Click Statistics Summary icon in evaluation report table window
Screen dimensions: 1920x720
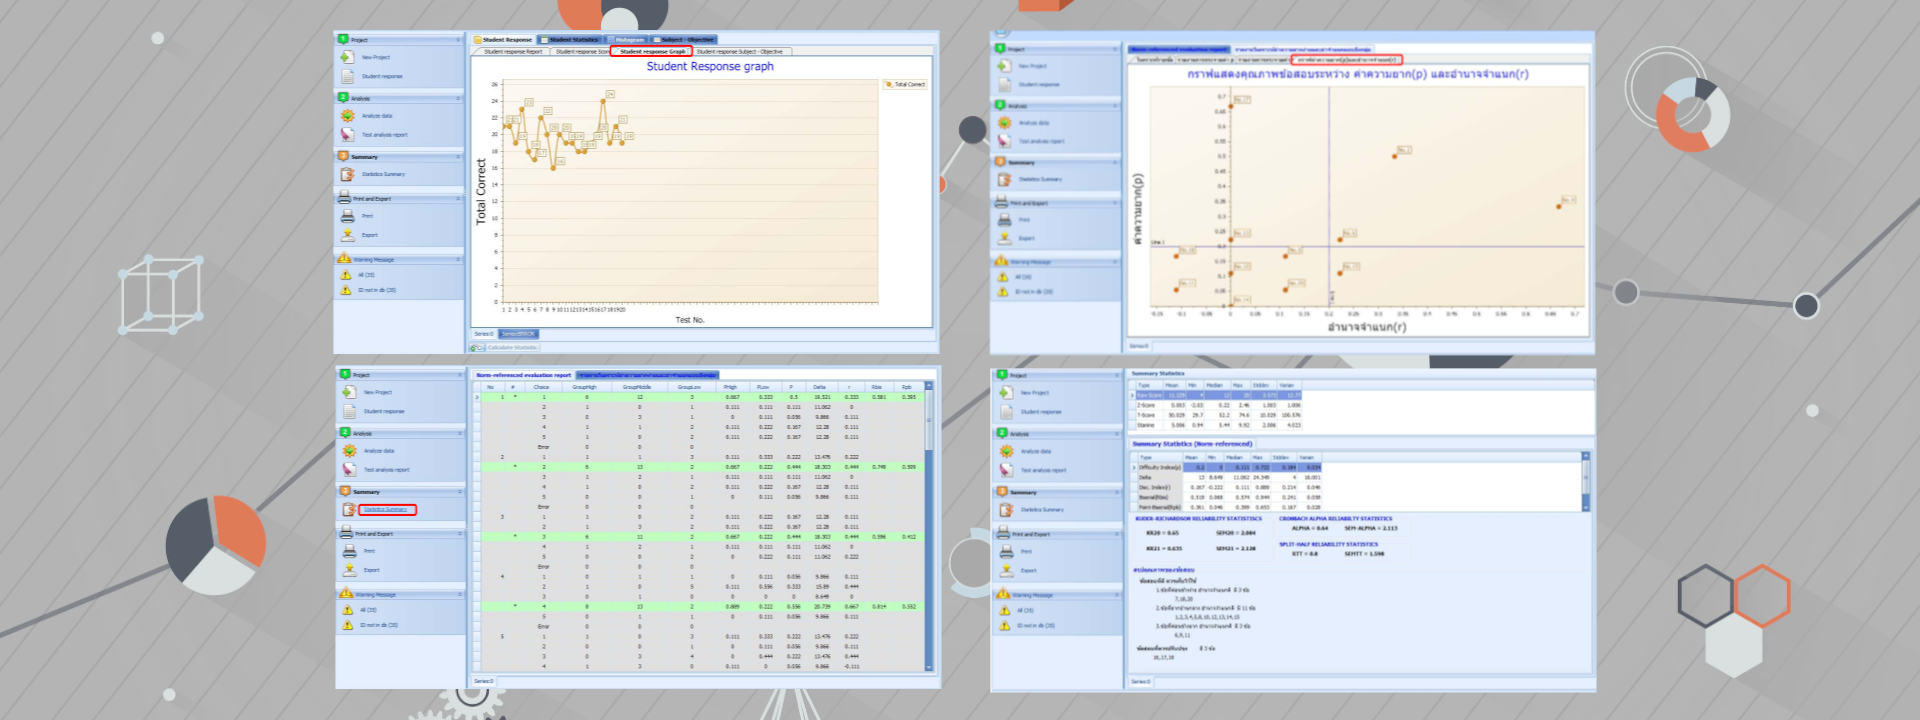coord(349,509)
